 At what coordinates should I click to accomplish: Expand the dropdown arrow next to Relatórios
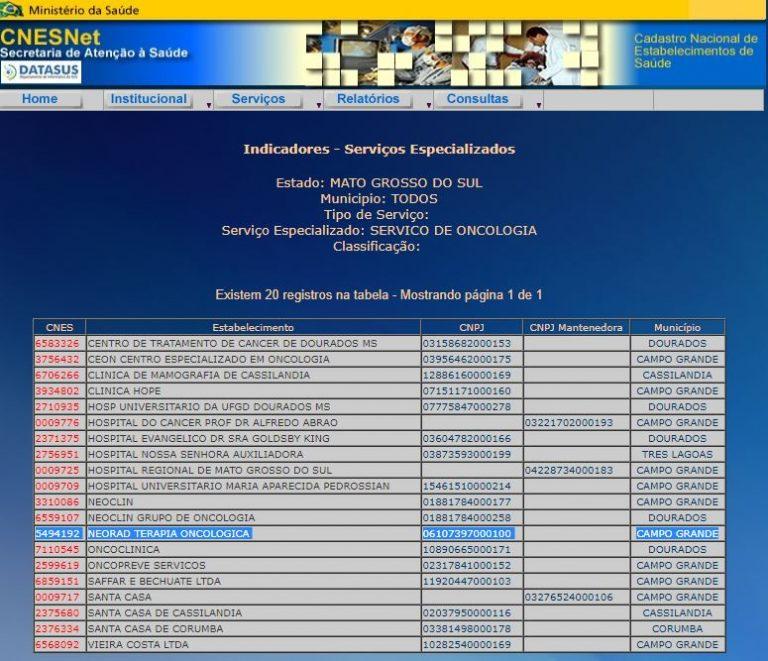point(429,104)
